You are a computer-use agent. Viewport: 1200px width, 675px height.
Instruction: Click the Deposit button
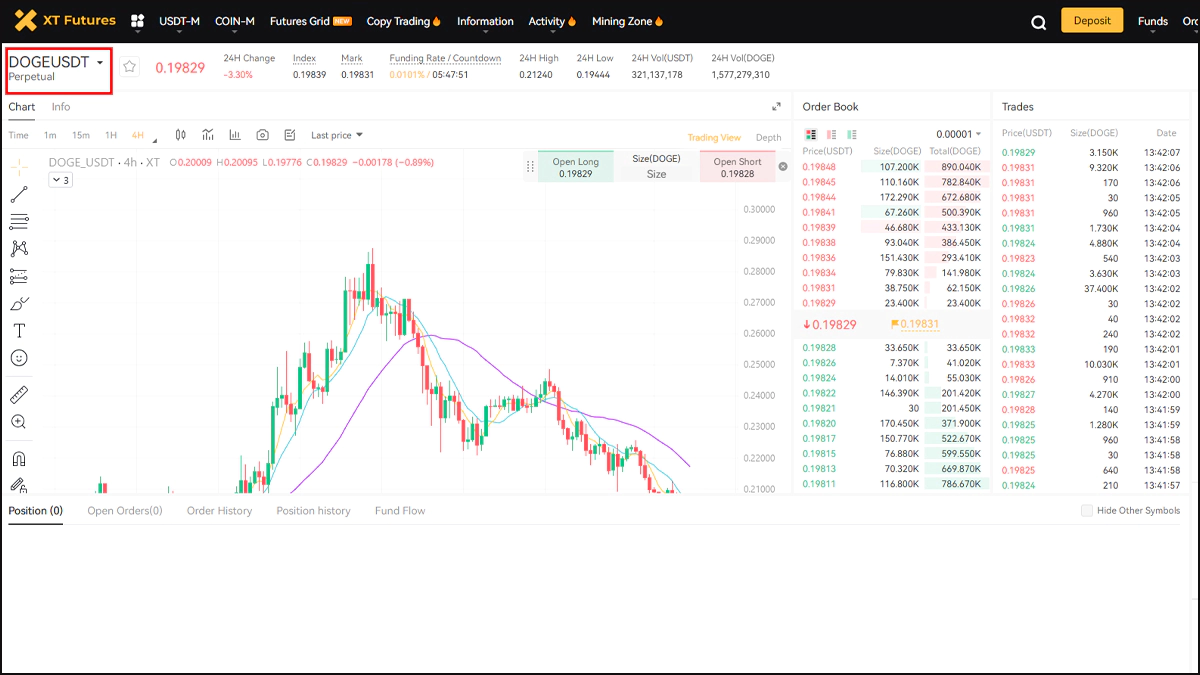(x=1092, y=21)
